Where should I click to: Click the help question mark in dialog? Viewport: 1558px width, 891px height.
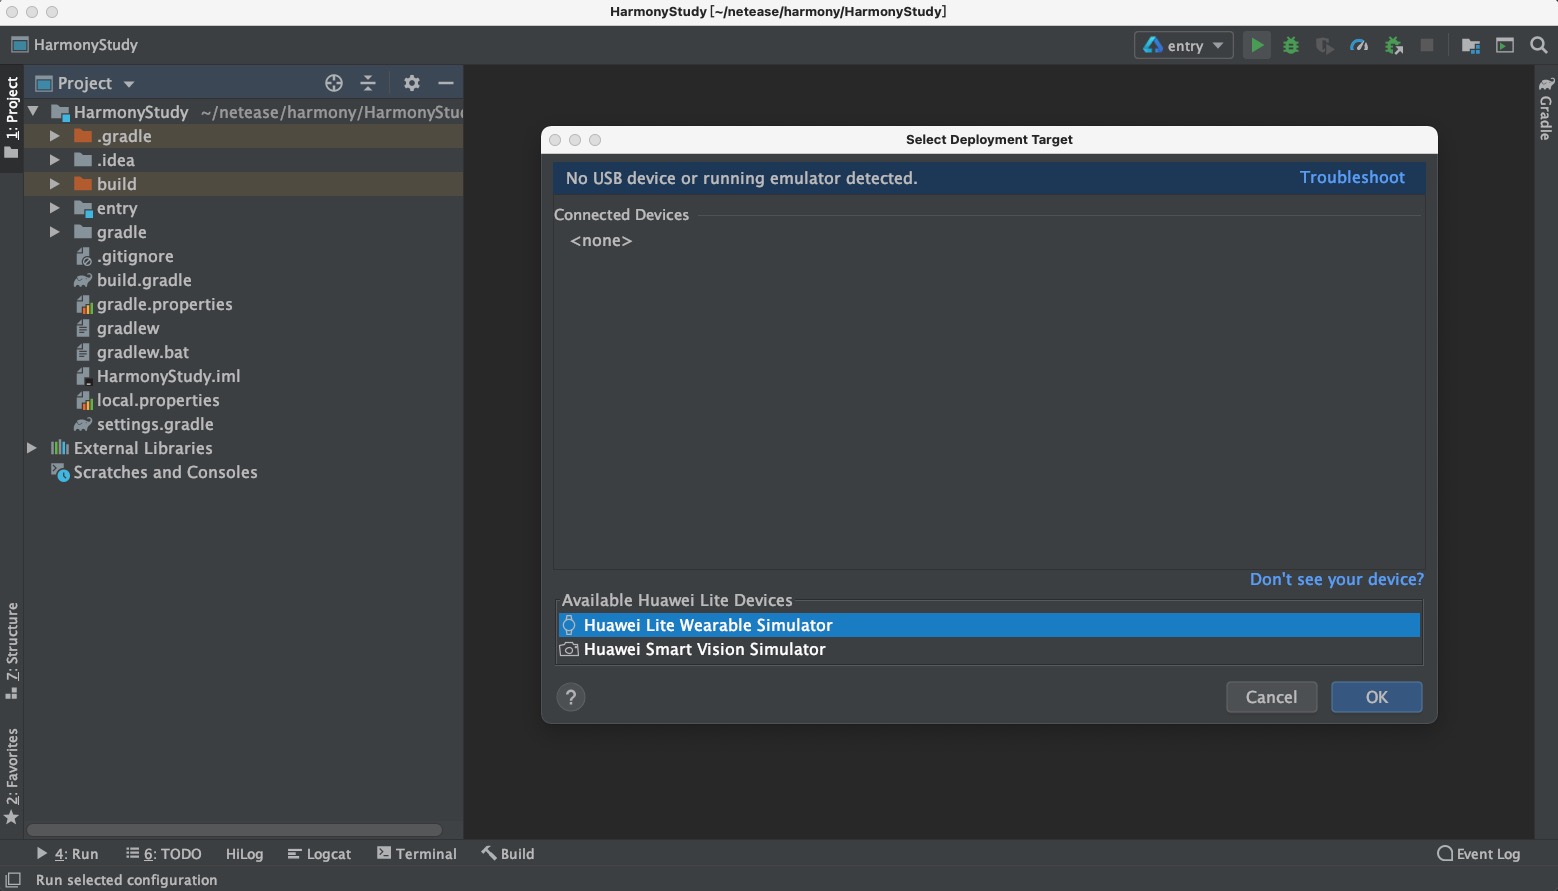[571, 697]
